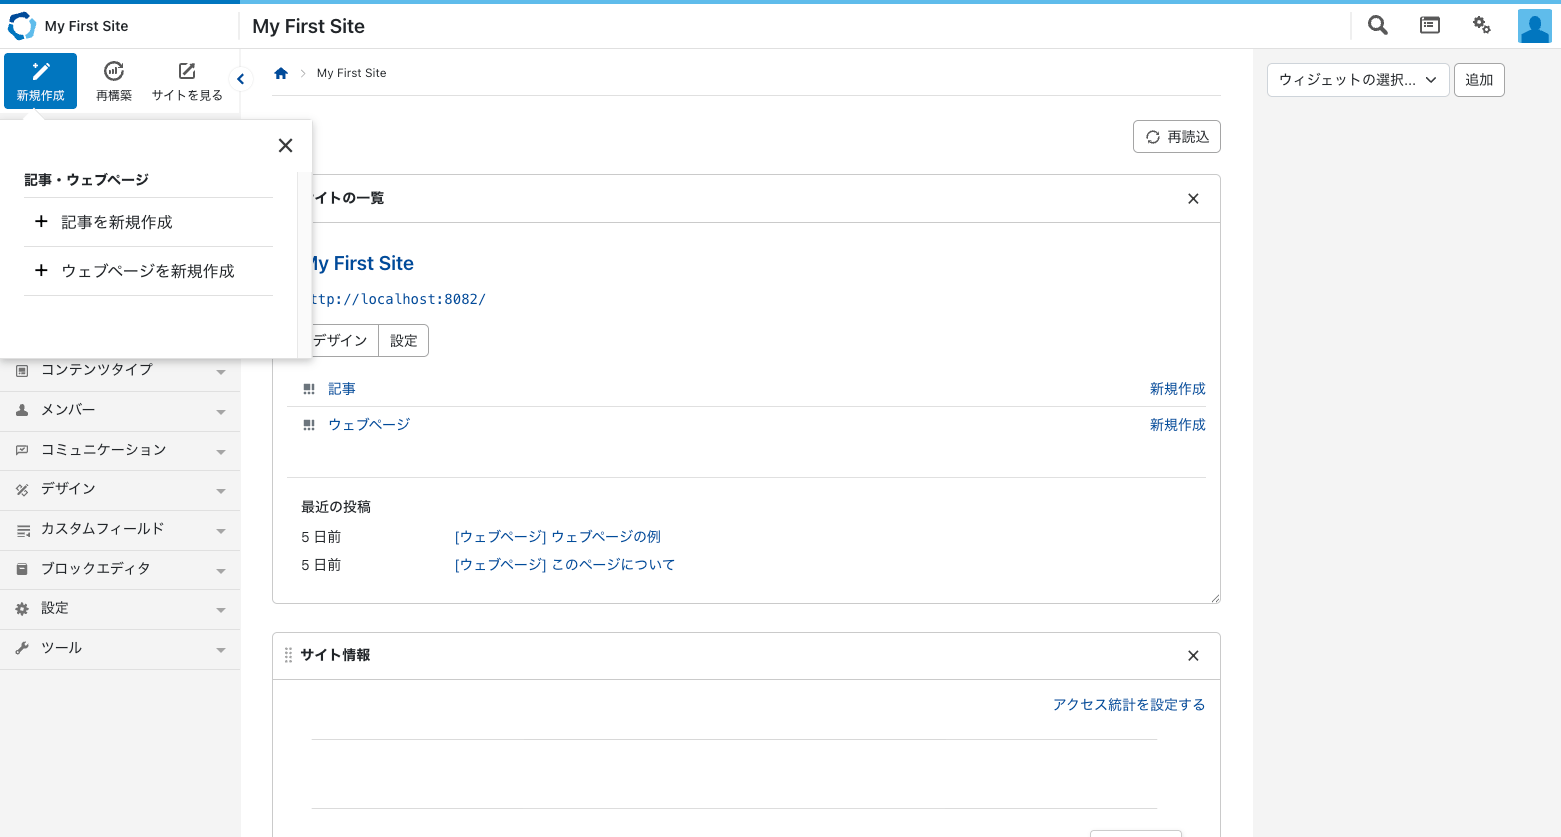The height and width of the screenshot is (837, 1561).
Task: Open the コンテンツタイプ sidebar menu
Action: tap(120, 371)
